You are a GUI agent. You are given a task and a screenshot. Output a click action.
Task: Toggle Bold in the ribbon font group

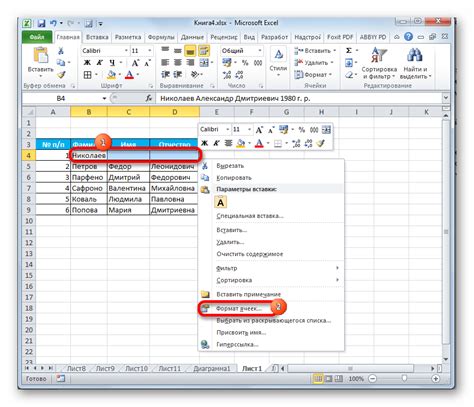87,63
